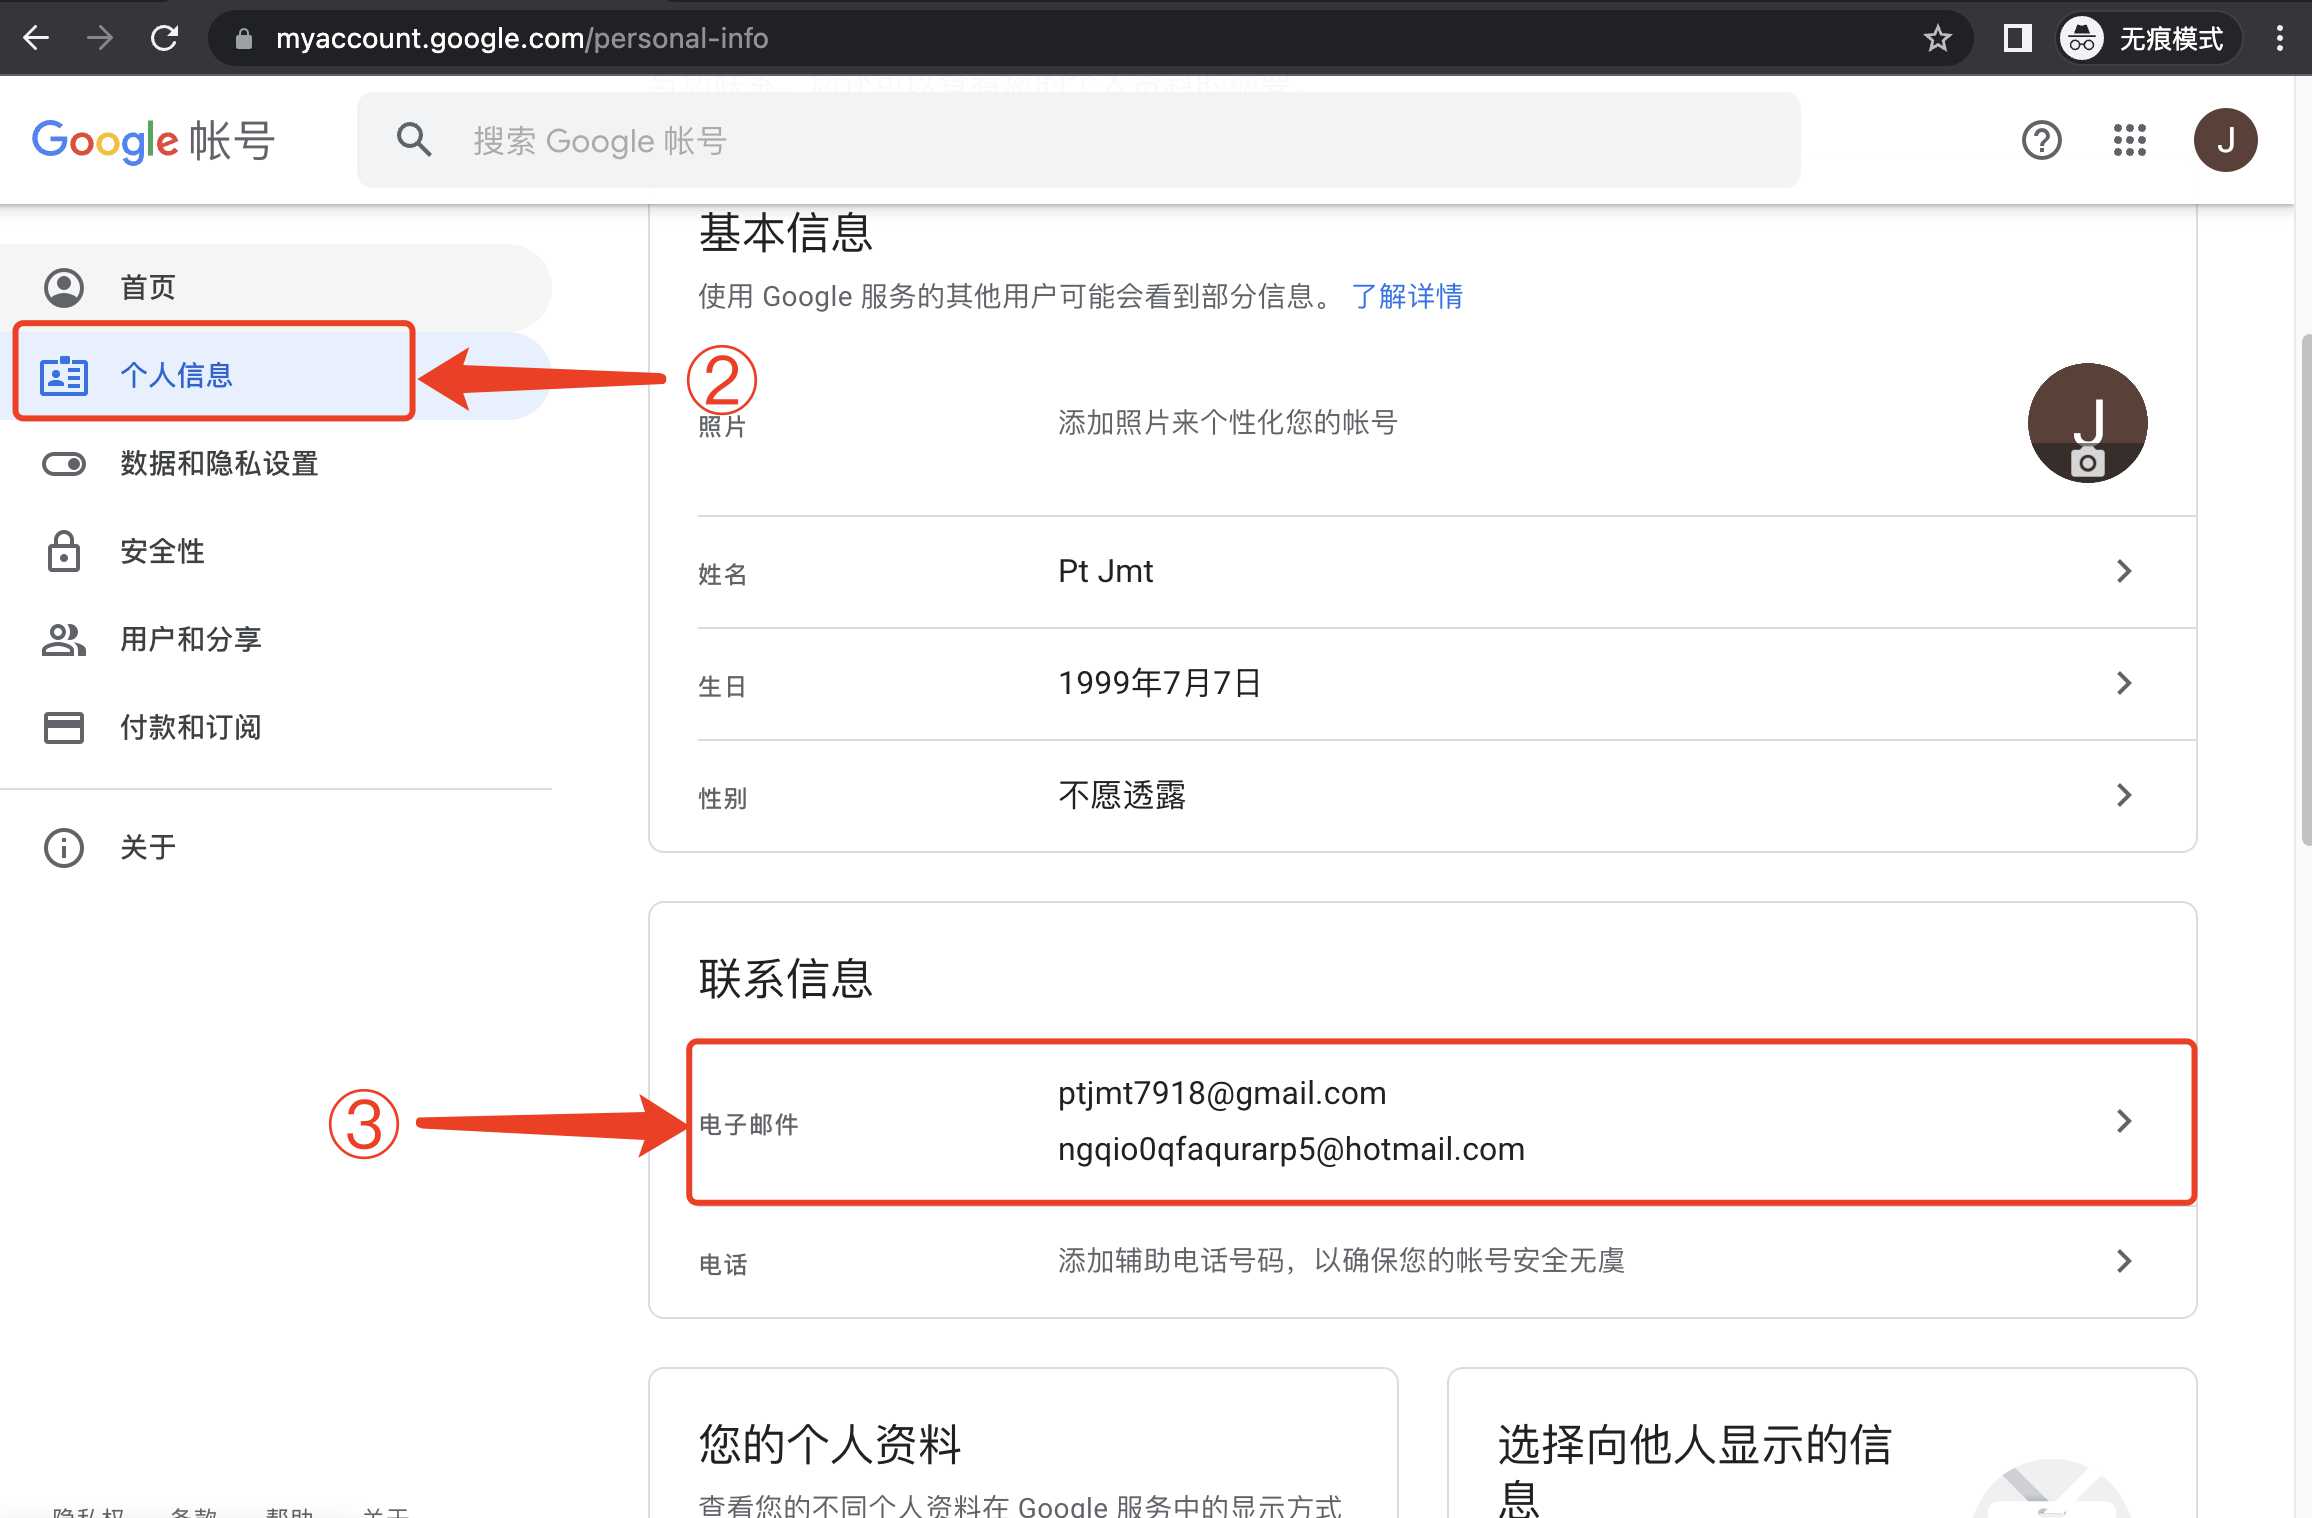This screenshot has height=1518, width=2312.
Task: Select 安全性 in the sidebar
Action: 161,551
